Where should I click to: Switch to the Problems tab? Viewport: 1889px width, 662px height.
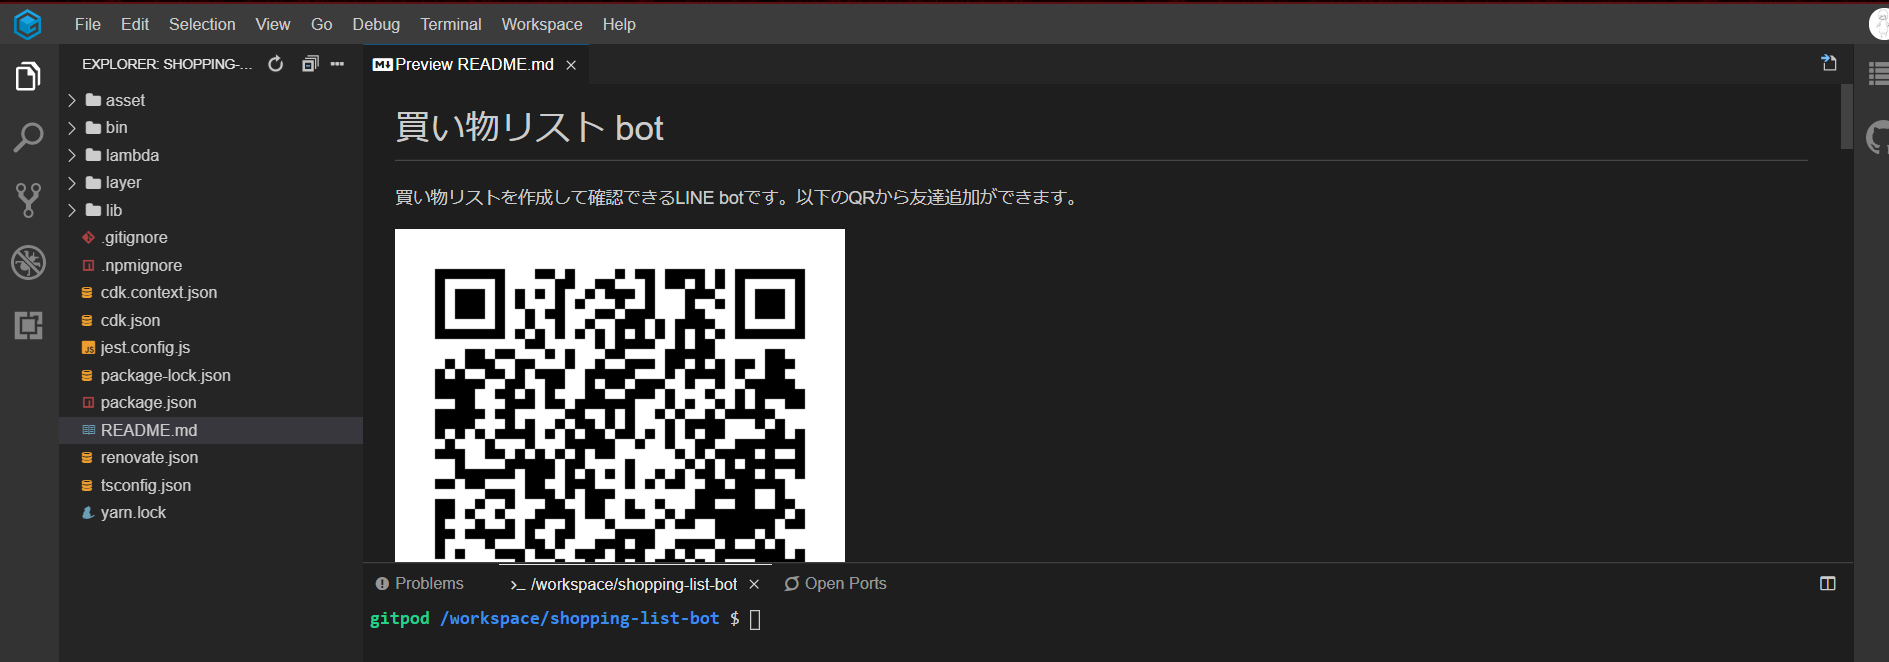click(420, 584)
